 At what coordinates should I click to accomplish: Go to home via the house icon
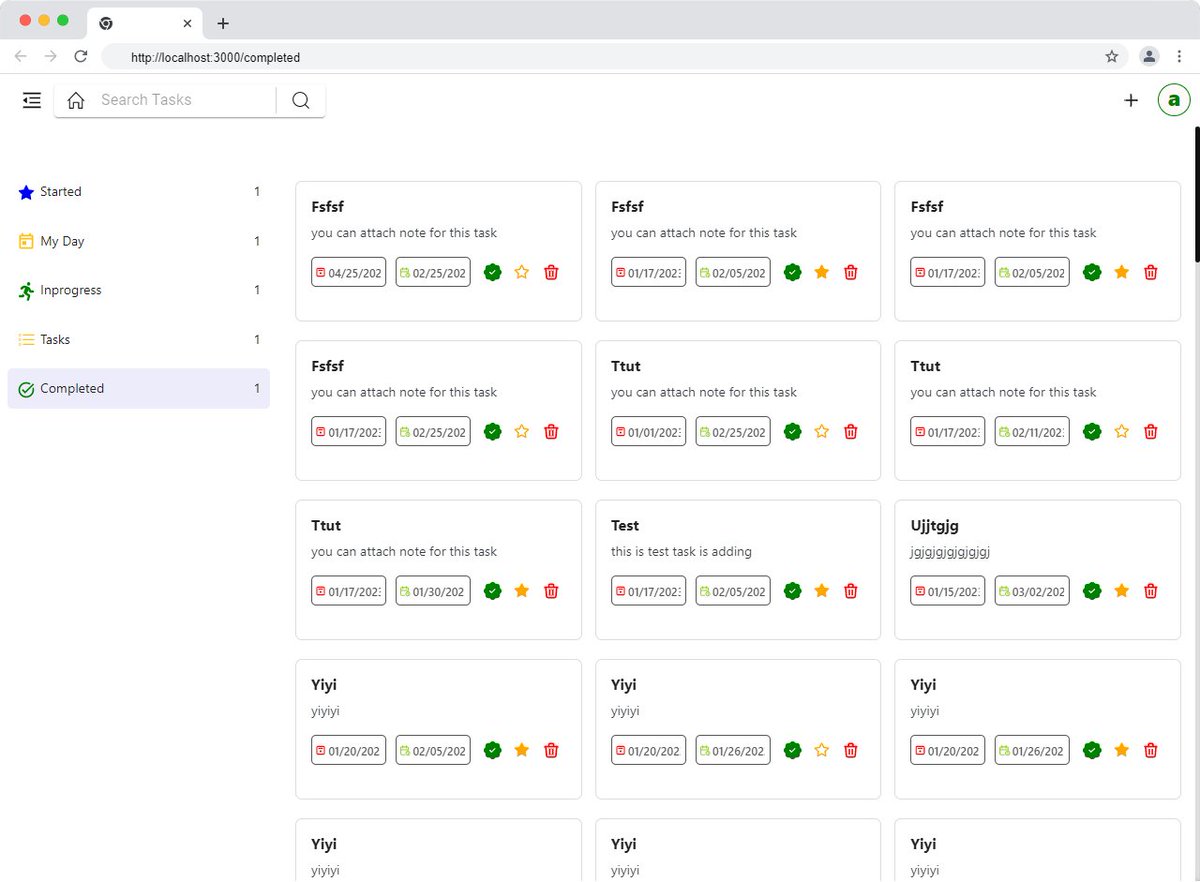(x=76, y=100)
